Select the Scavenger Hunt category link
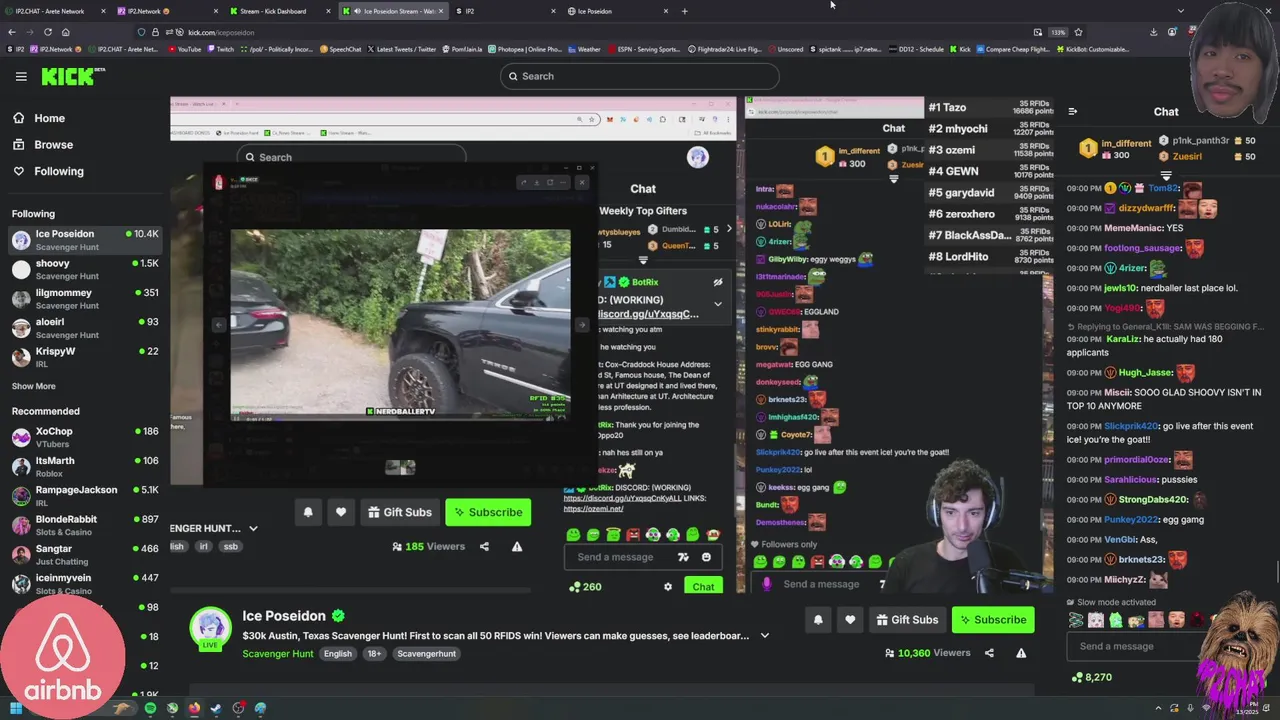 [278, 654]
